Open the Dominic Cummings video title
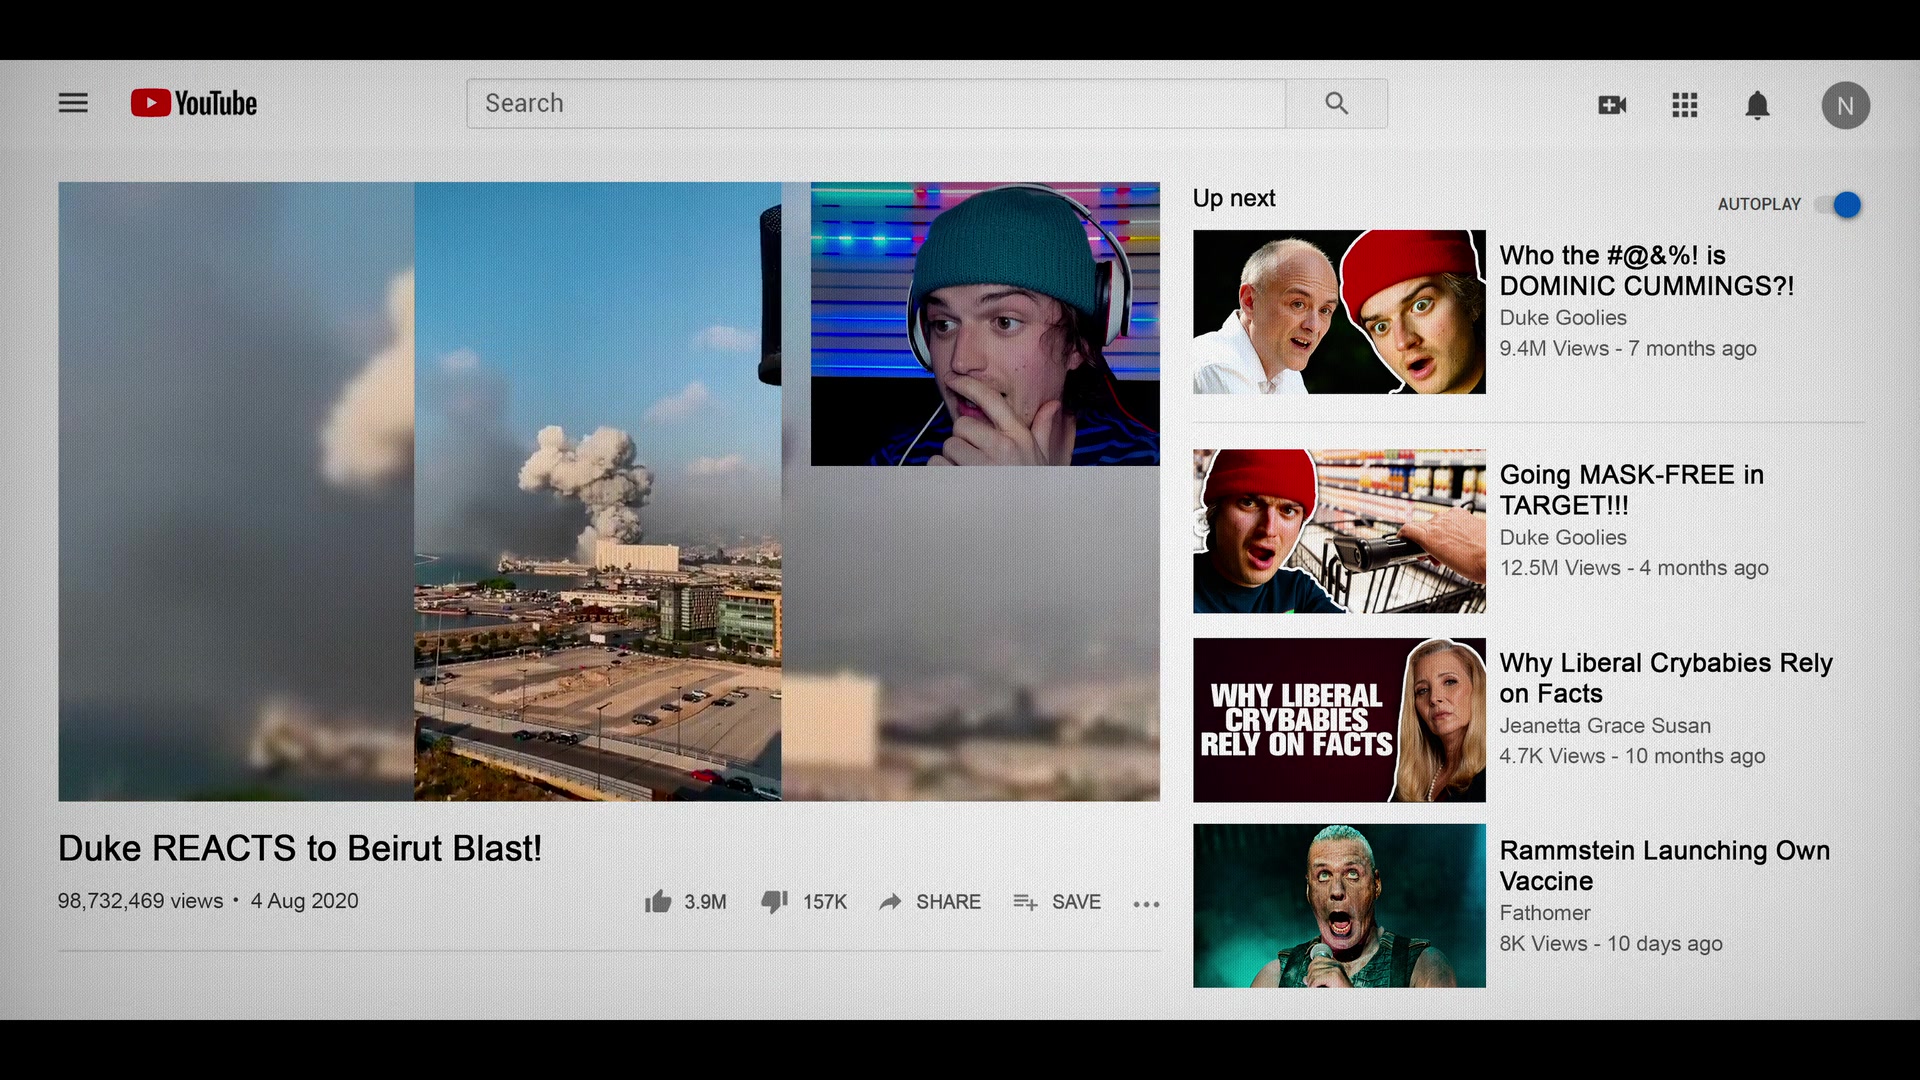 (1647, 271)
